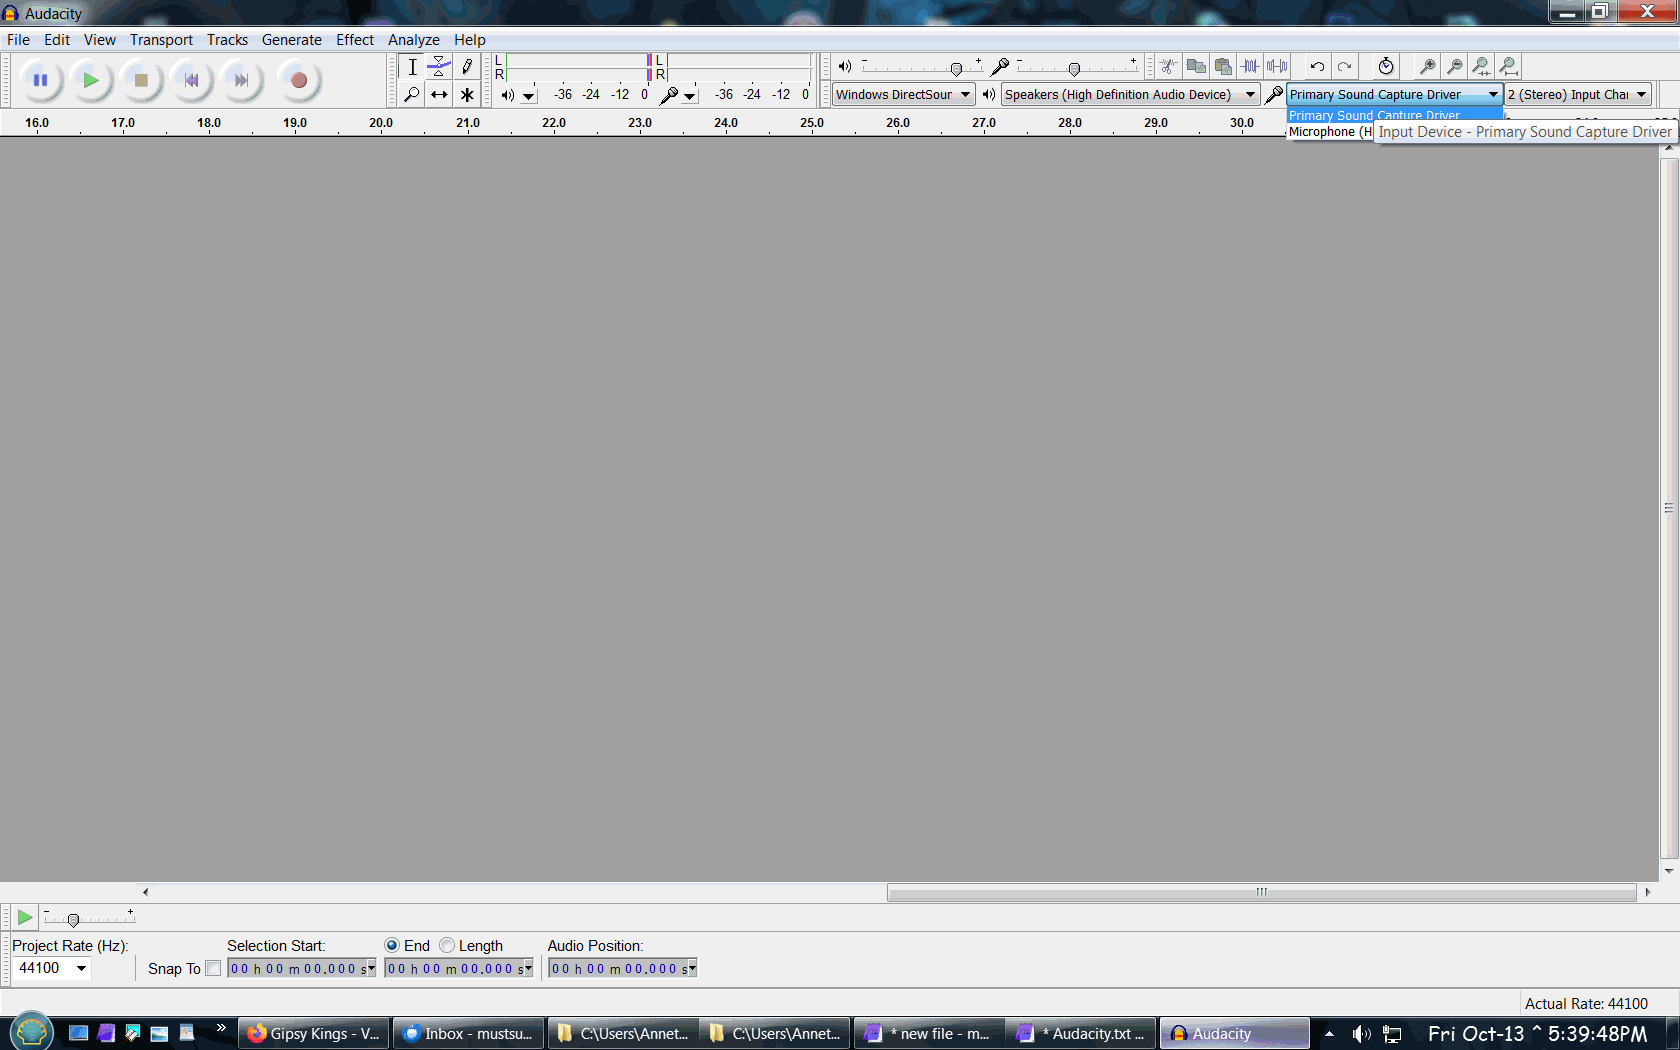Image resolution: width=1680 pixels, height=1050 pixels.
Task: Select the Length radio button
Action: pyautogui.click(x=446, y=945)
